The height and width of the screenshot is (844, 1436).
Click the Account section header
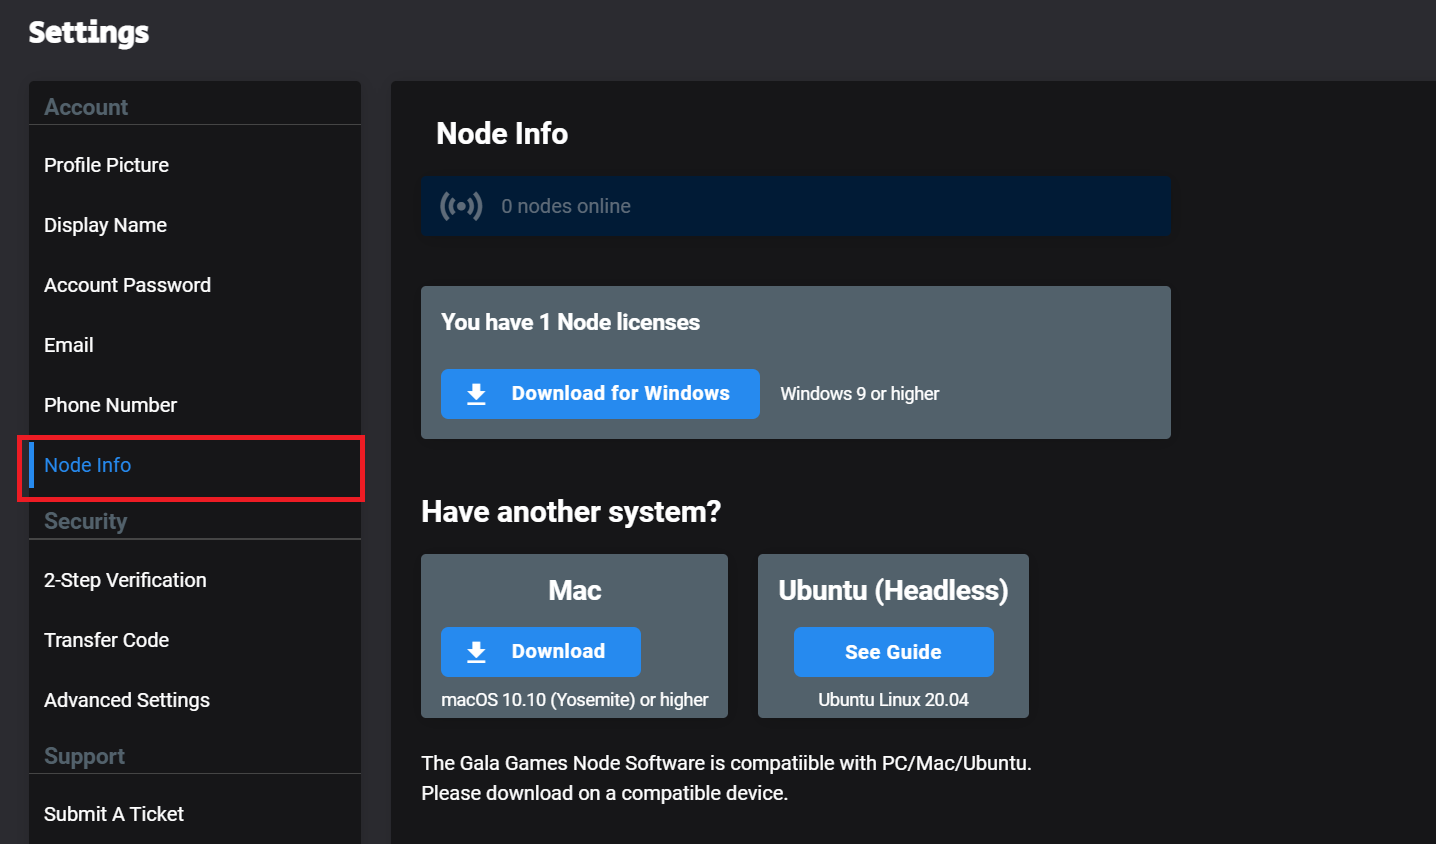click(86, 107)
